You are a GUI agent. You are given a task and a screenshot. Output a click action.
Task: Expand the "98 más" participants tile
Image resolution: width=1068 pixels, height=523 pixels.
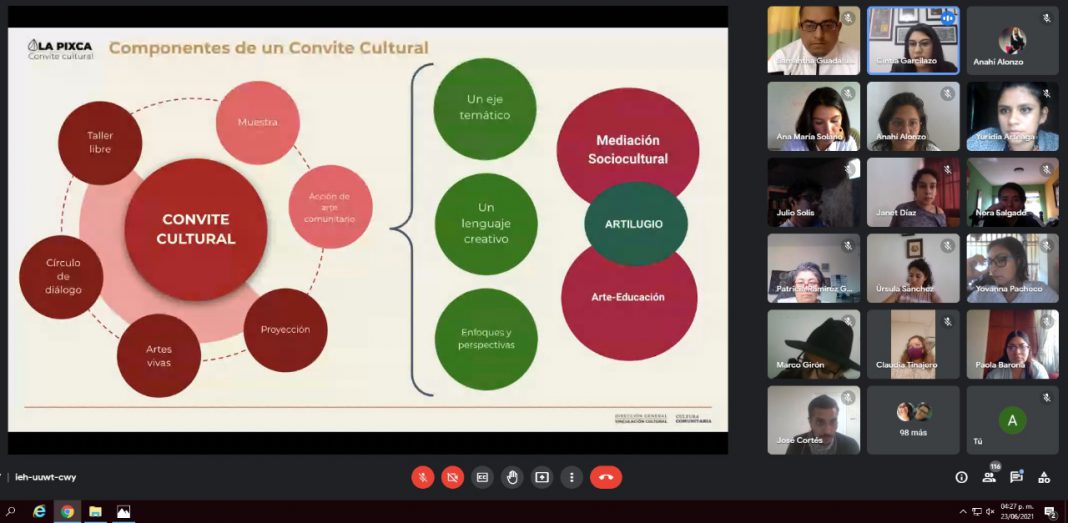click(913, 420)
